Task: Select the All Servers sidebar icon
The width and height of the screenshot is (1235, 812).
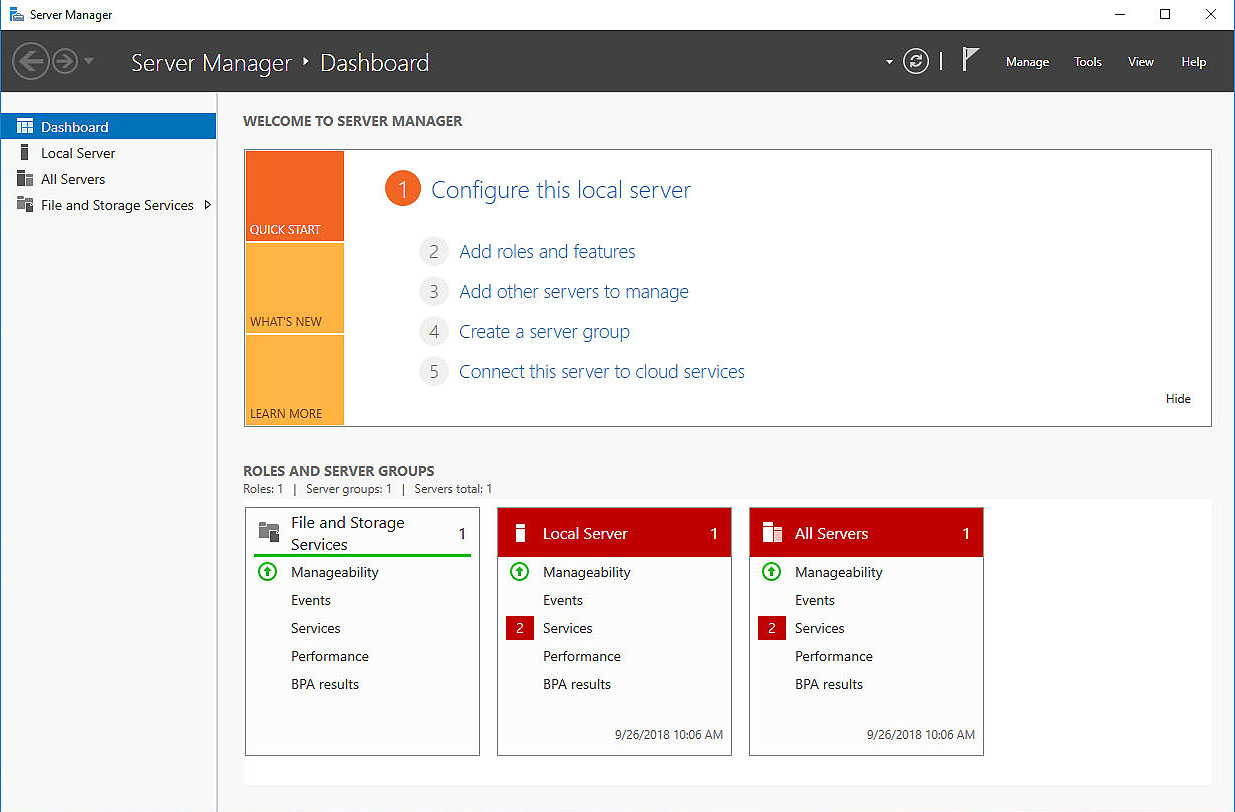Action: (x=25, y=179)
